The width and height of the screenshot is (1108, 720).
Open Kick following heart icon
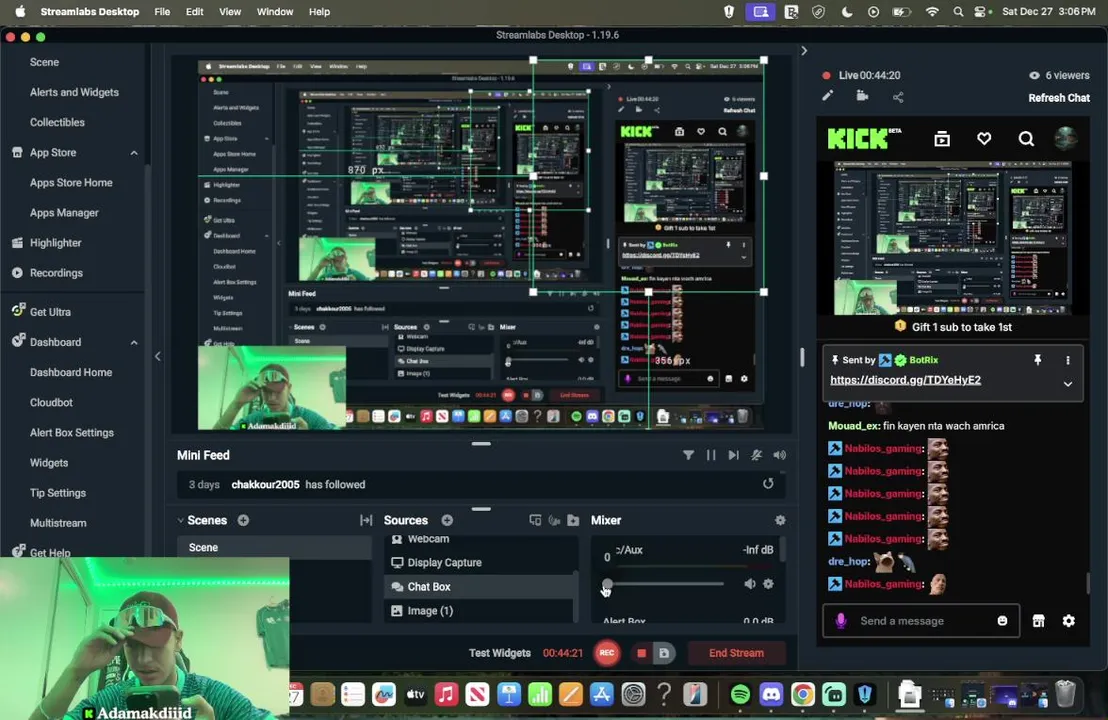coord(984,138)
